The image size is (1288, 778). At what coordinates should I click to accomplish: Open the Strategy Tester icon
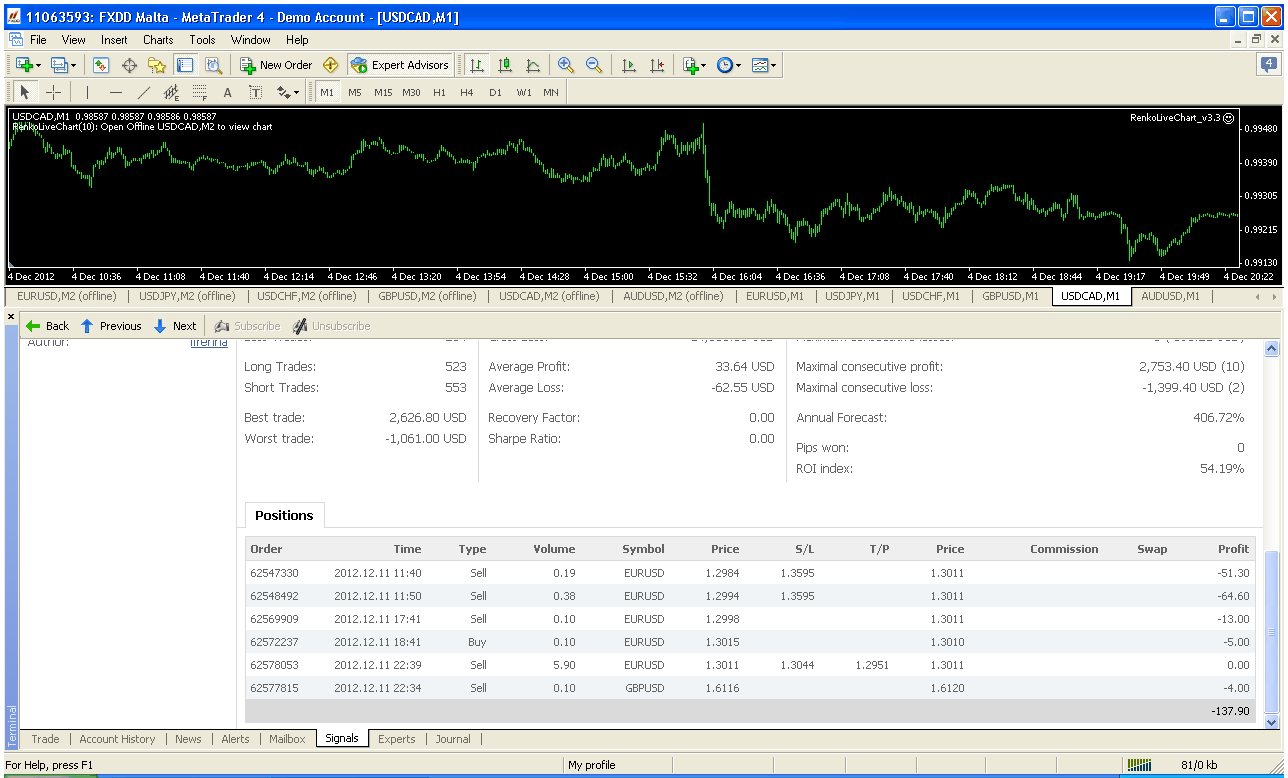[x=213, y=65]
